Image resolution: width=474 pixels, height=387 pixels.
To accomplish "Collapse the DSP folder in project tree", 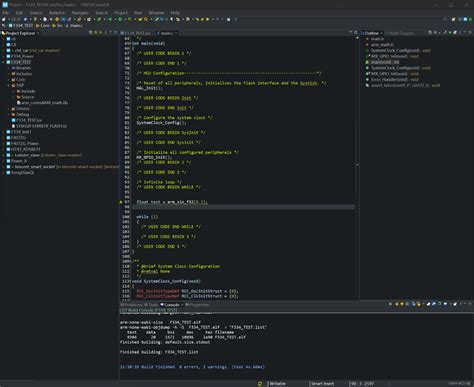I will [x=9, y=85].
